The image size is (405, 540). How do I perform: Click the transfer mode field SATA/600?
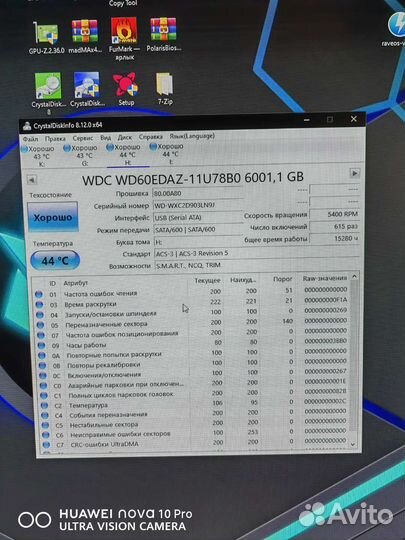tap(198, 229)
